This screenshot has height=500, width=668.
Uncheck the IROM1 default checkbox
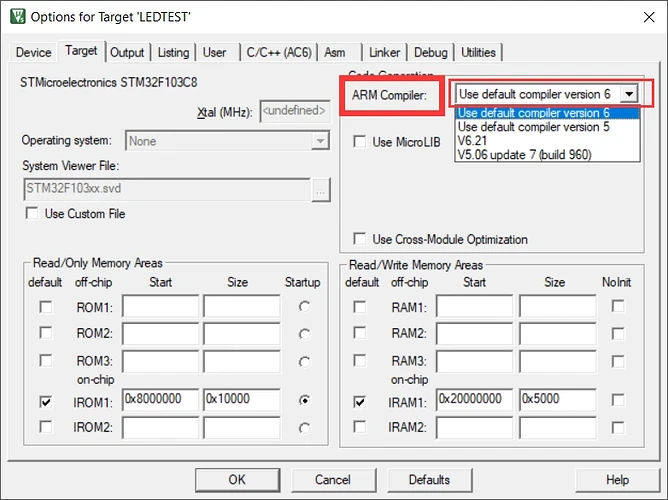(x=46, y=401)
